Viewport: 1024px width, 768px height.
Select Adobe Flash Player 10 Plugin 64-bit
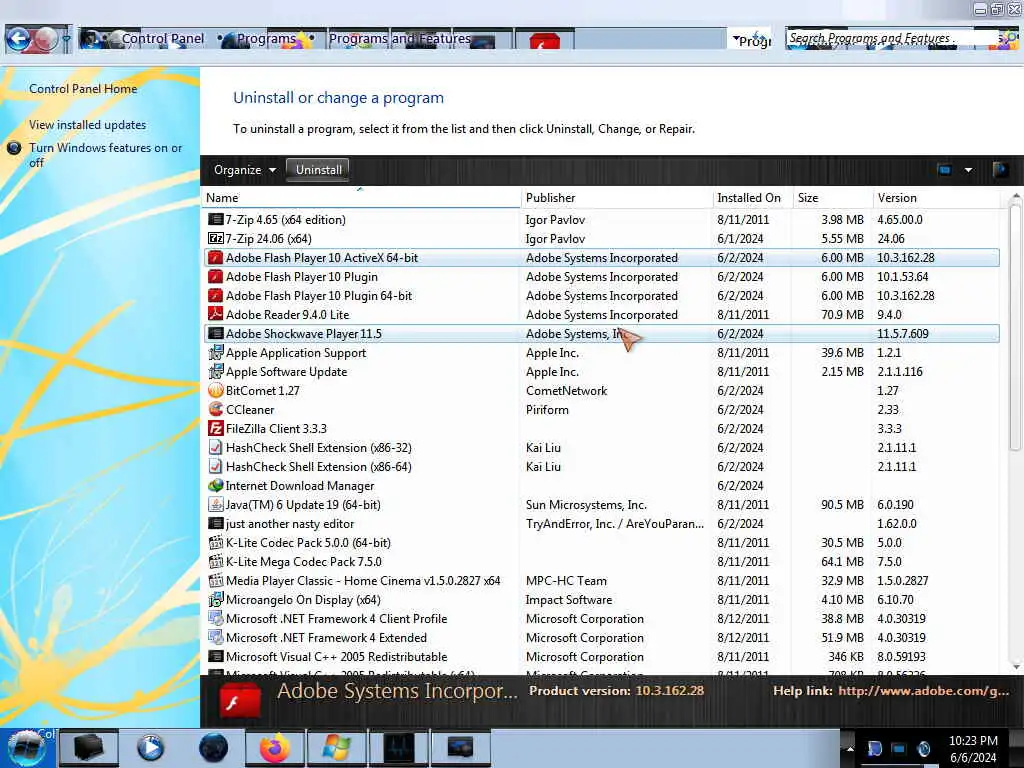[601, 295]
